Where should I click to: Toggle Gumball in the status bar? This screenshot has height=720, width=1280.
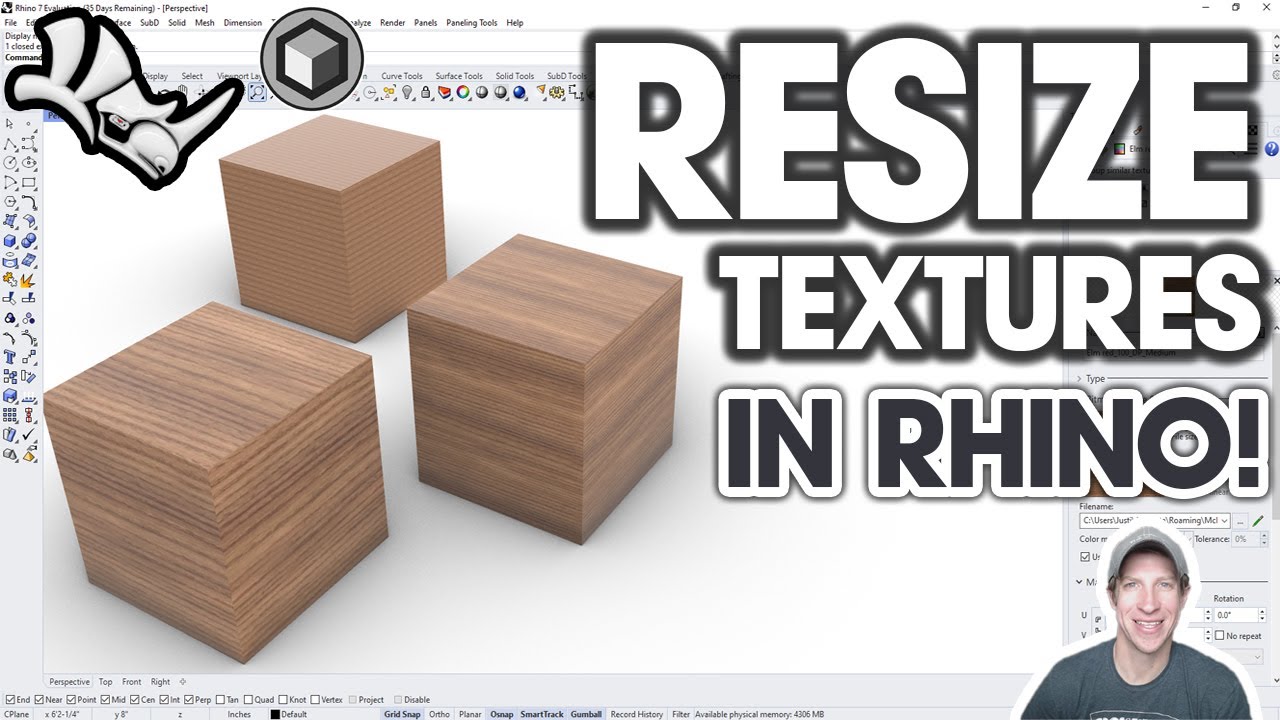[586, 713]
